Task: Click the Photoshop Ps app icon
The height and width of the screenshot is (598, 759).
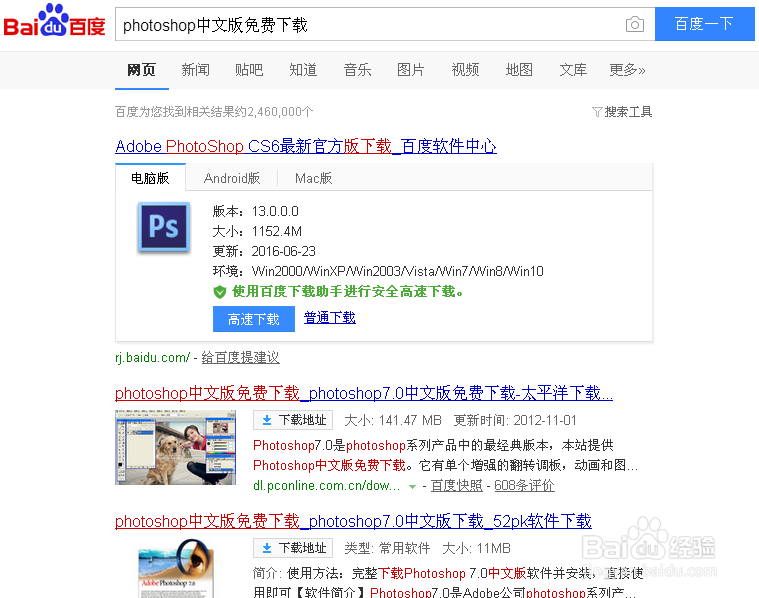Action: point(164,227)
